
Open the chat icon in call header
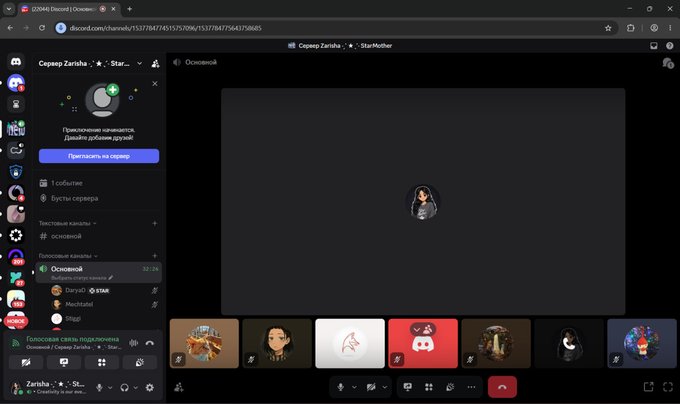[x=668, y=63]
